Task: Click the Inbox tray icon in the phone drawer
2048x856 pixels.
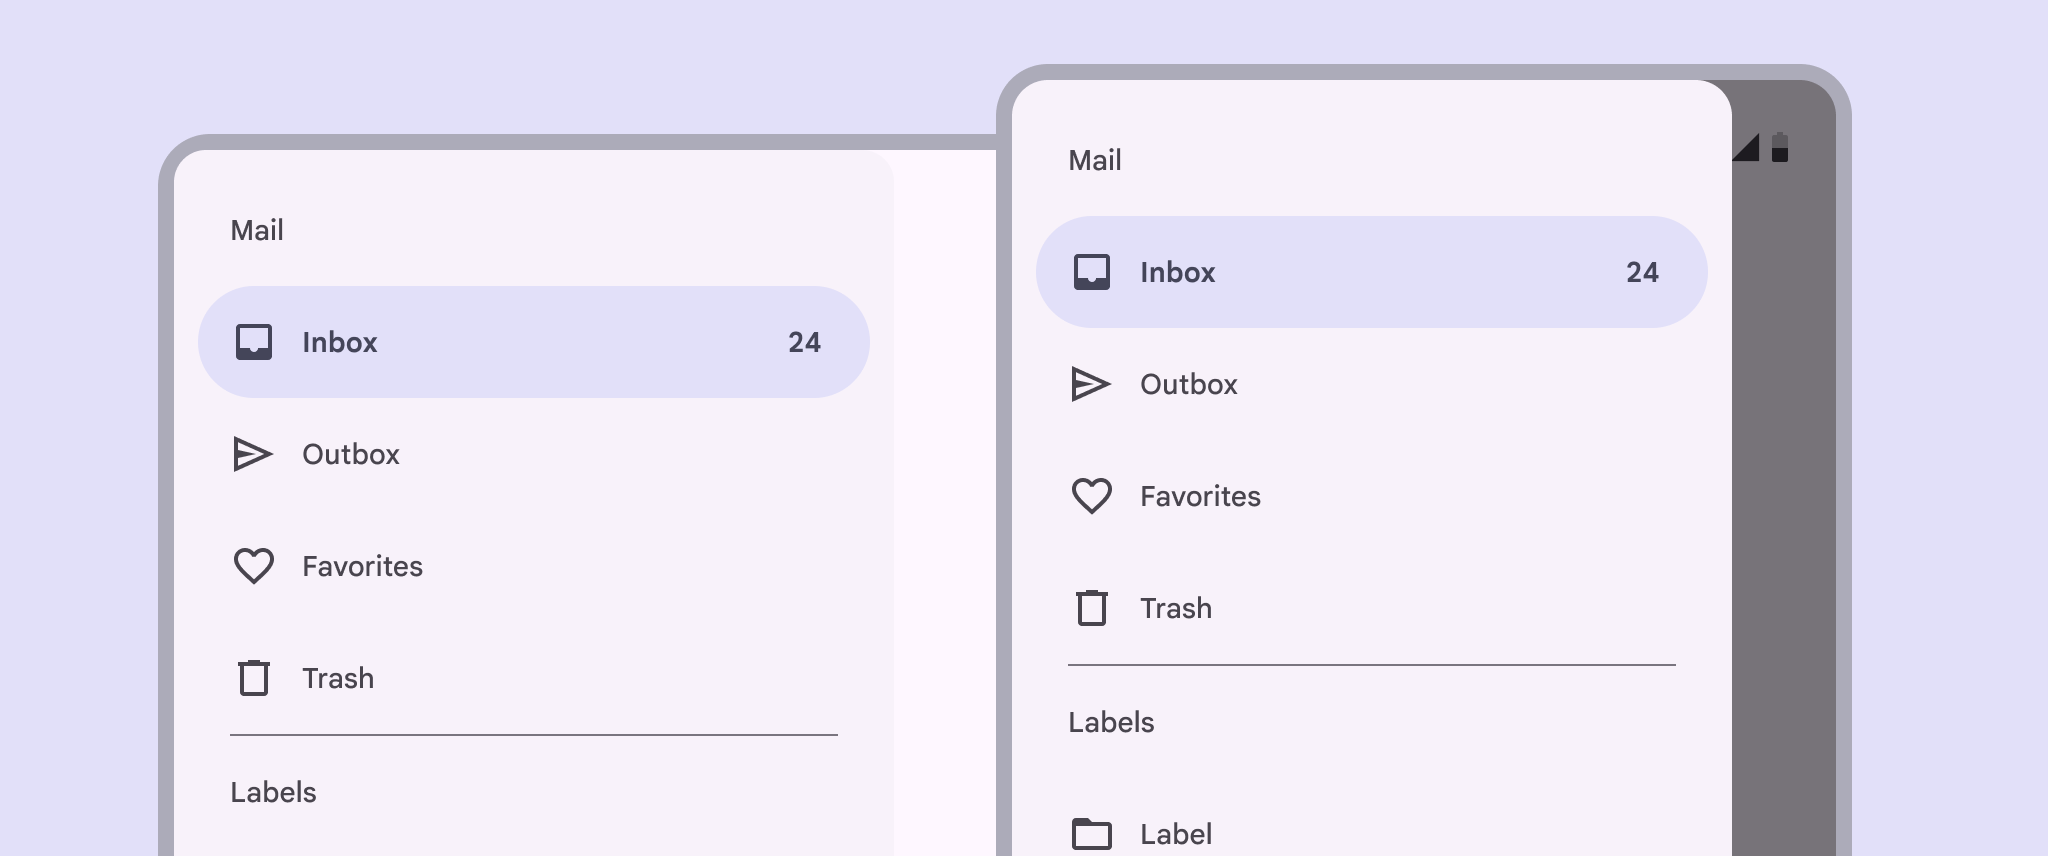Action: 1091,272
